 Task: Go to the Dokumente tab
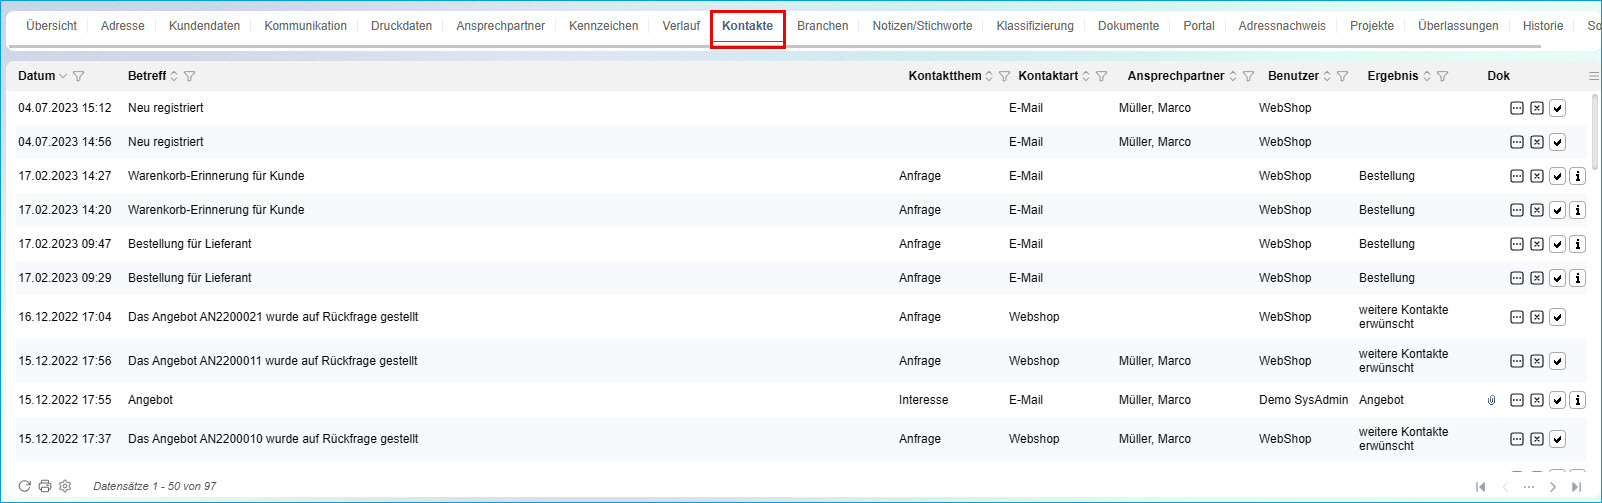click(1128, 26)
